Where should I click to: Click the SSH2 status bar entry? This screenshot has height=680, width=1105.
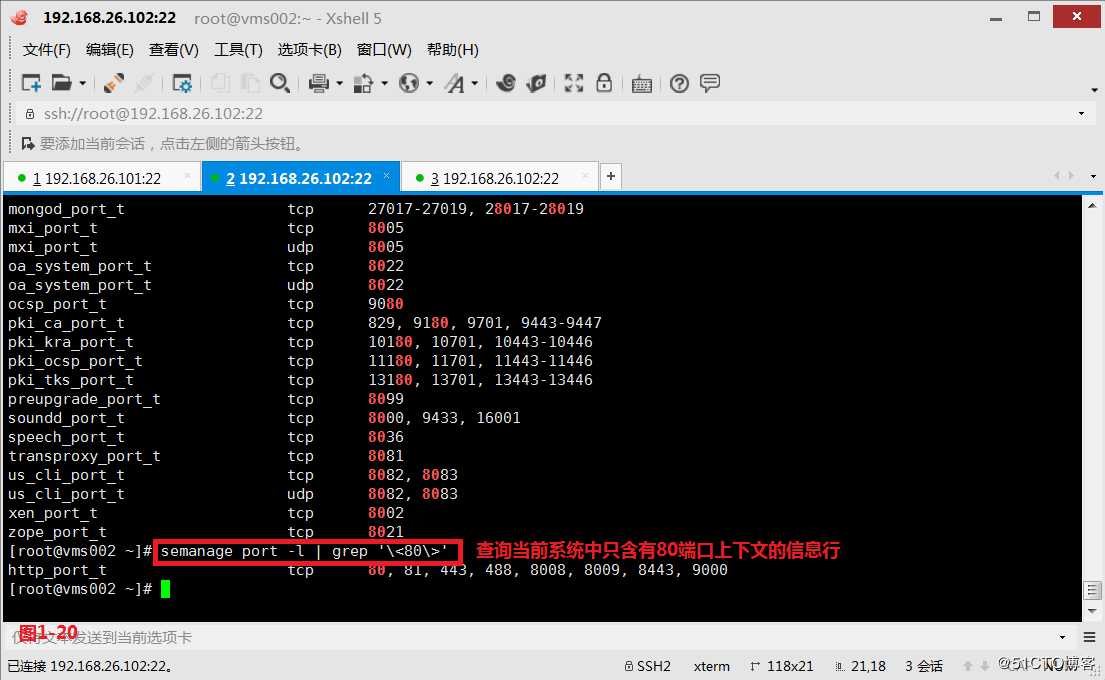[648, 666]
